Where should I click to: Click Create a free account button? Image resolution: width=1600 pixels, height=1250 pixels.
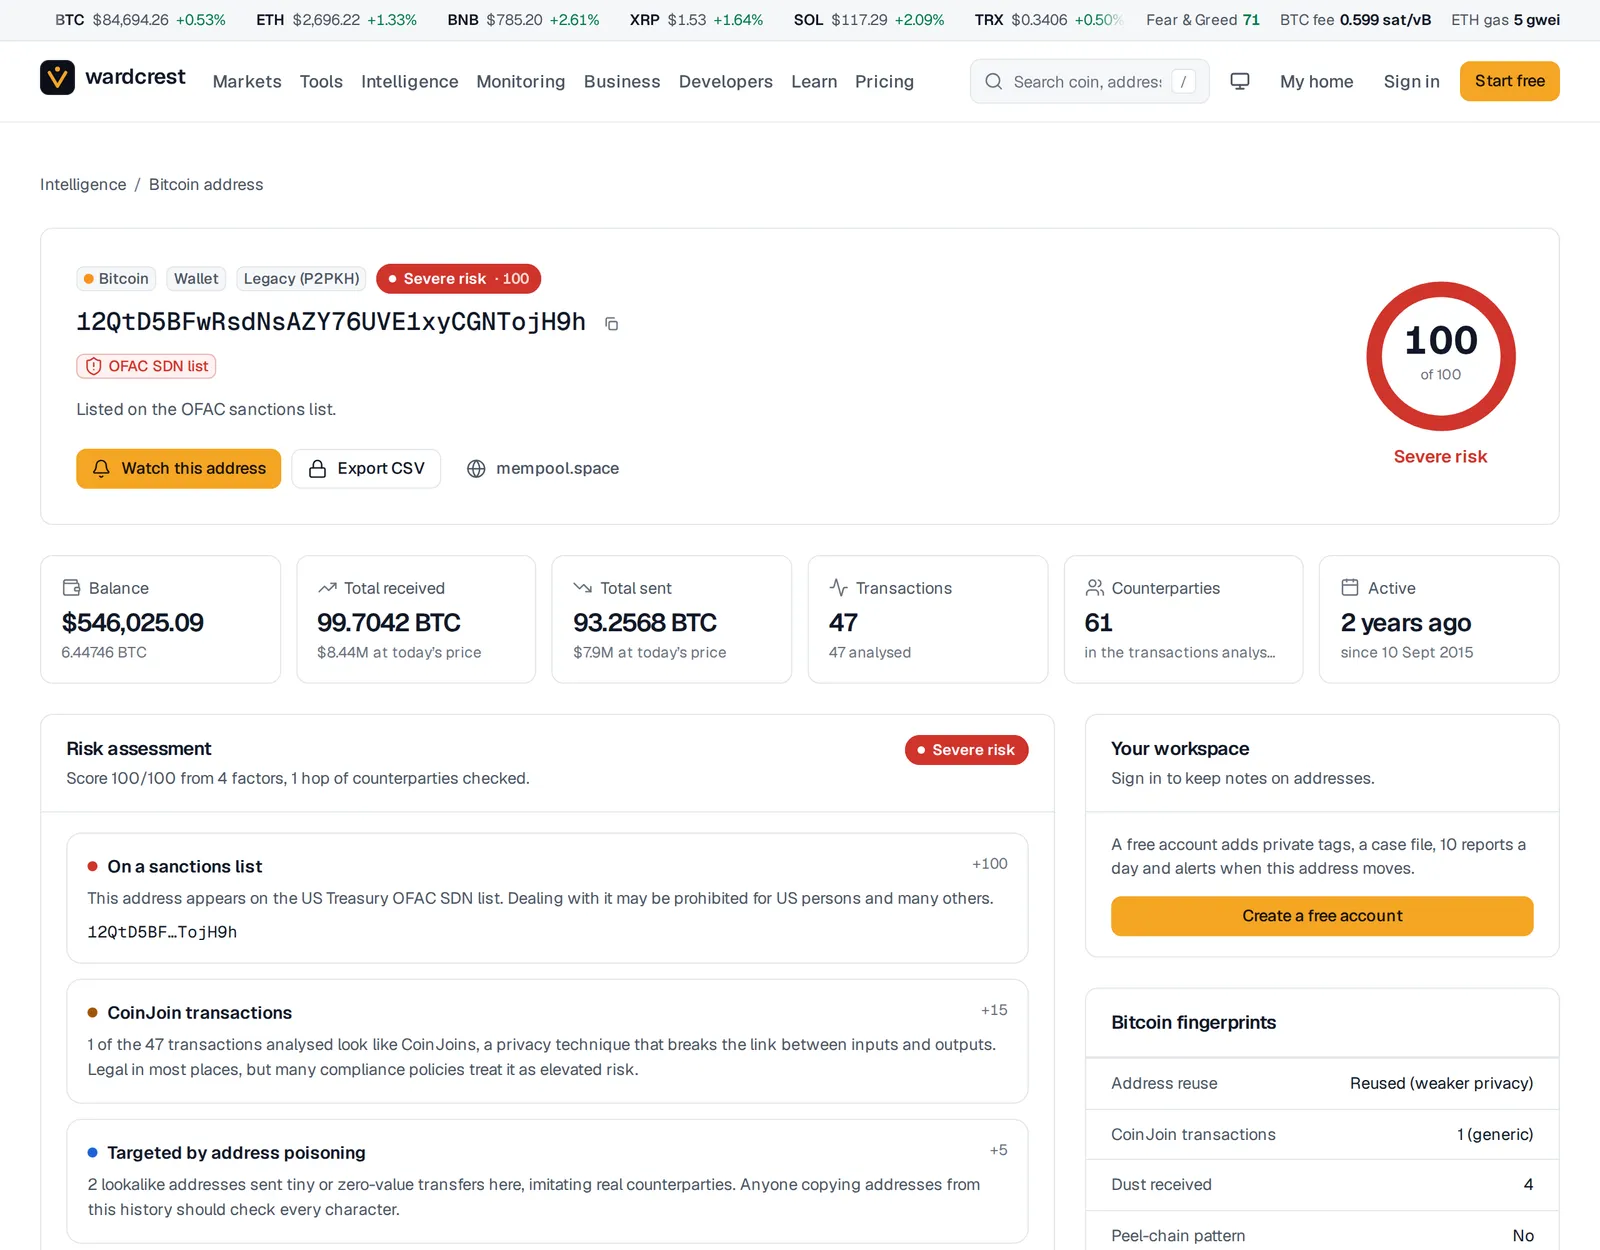point(1322,916)
